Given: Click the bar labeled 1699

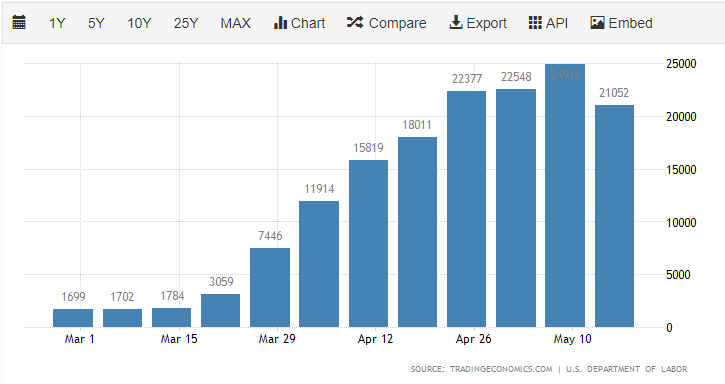Looking at the screenshot, I should (73, 318).
